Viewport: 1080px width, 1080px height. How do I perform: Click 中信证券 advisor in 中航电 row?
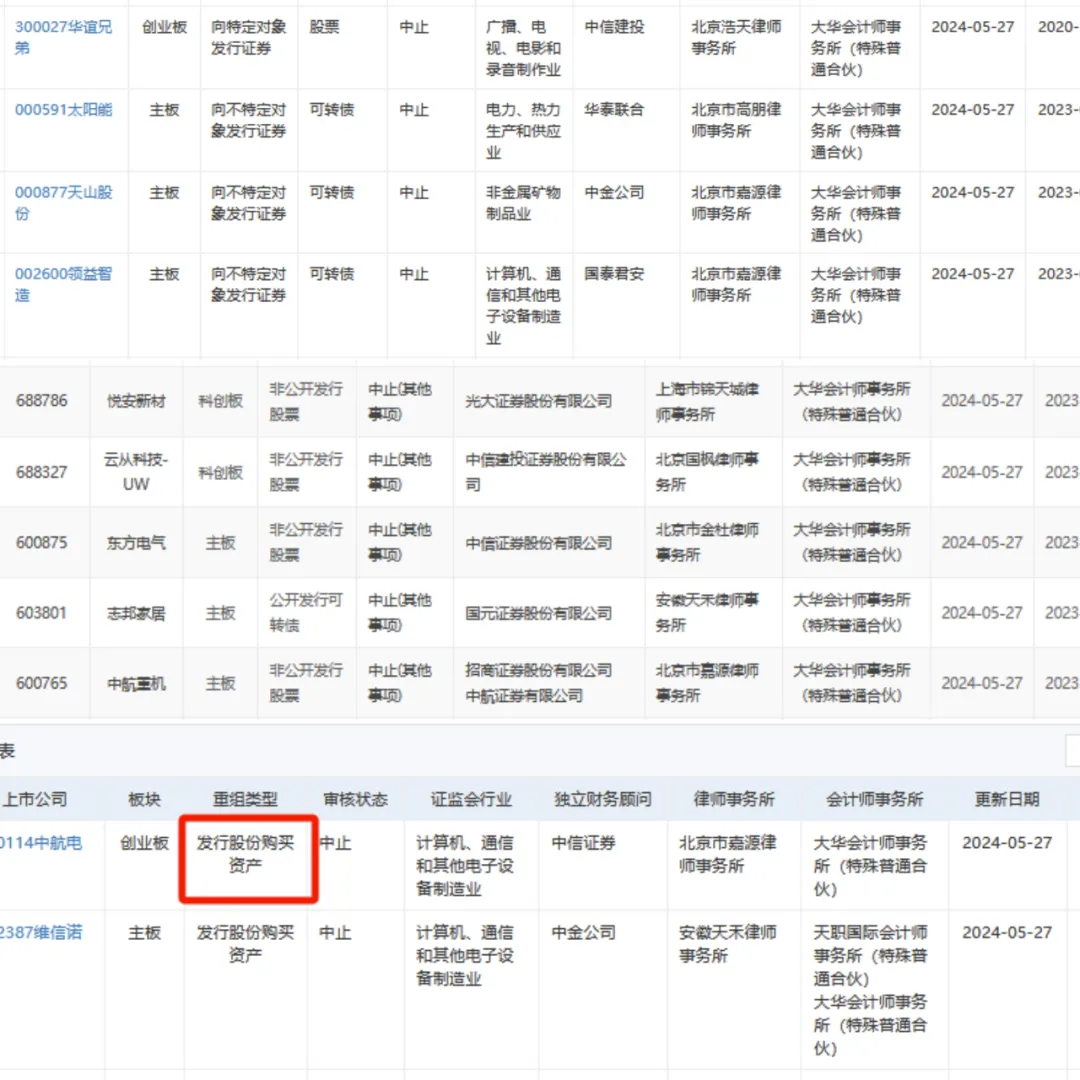583,842
